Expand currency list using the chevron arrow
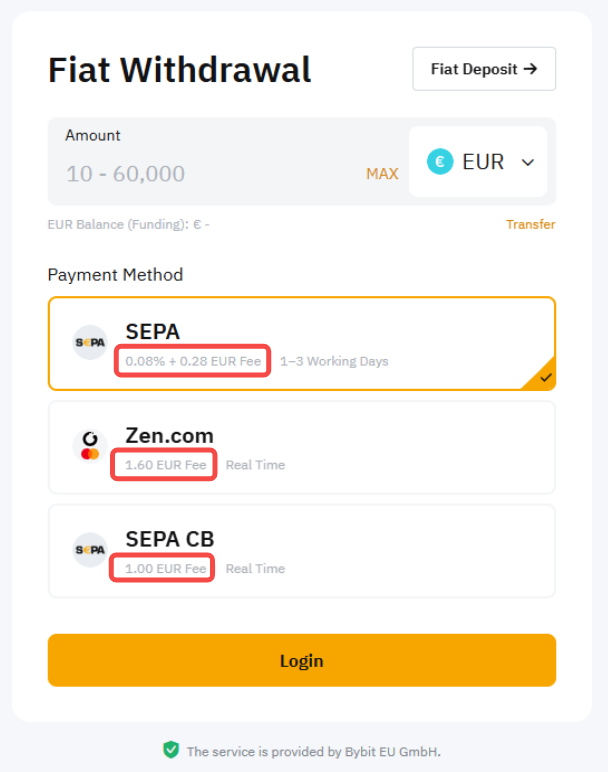The height and width of the screenshot is (772, 608). [528, 163]
